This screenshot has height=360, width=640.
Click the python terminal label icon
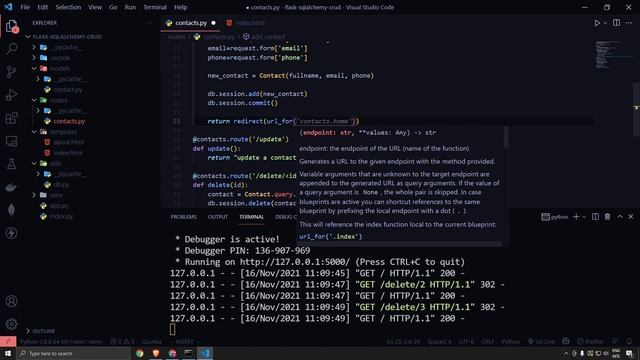554,217
